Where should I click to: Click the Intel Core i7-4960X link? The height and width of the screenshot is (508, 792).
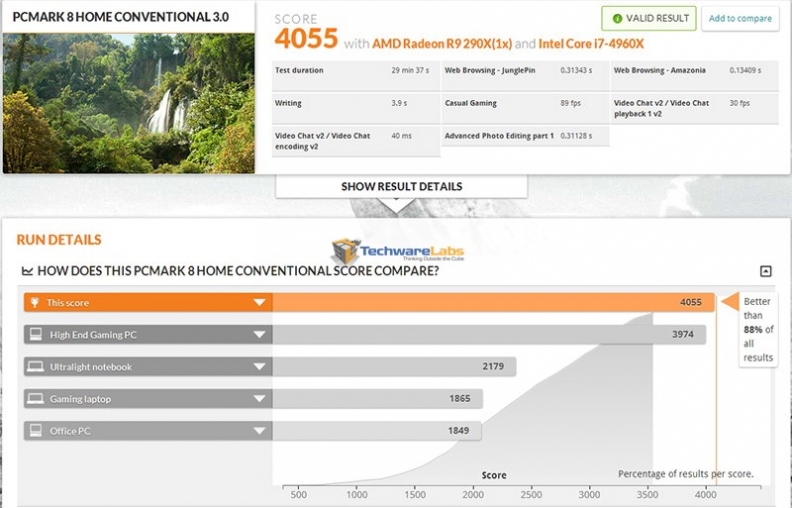(x=591, y=44)
